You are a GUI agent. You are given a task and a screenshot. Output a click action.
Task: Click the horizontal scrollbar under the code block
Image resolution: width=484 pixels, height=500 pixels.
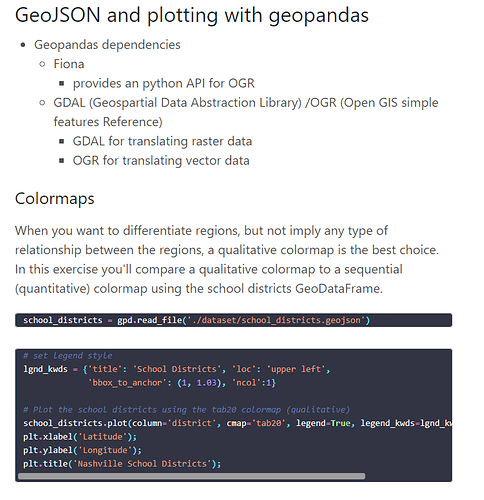tap(191, 476)
